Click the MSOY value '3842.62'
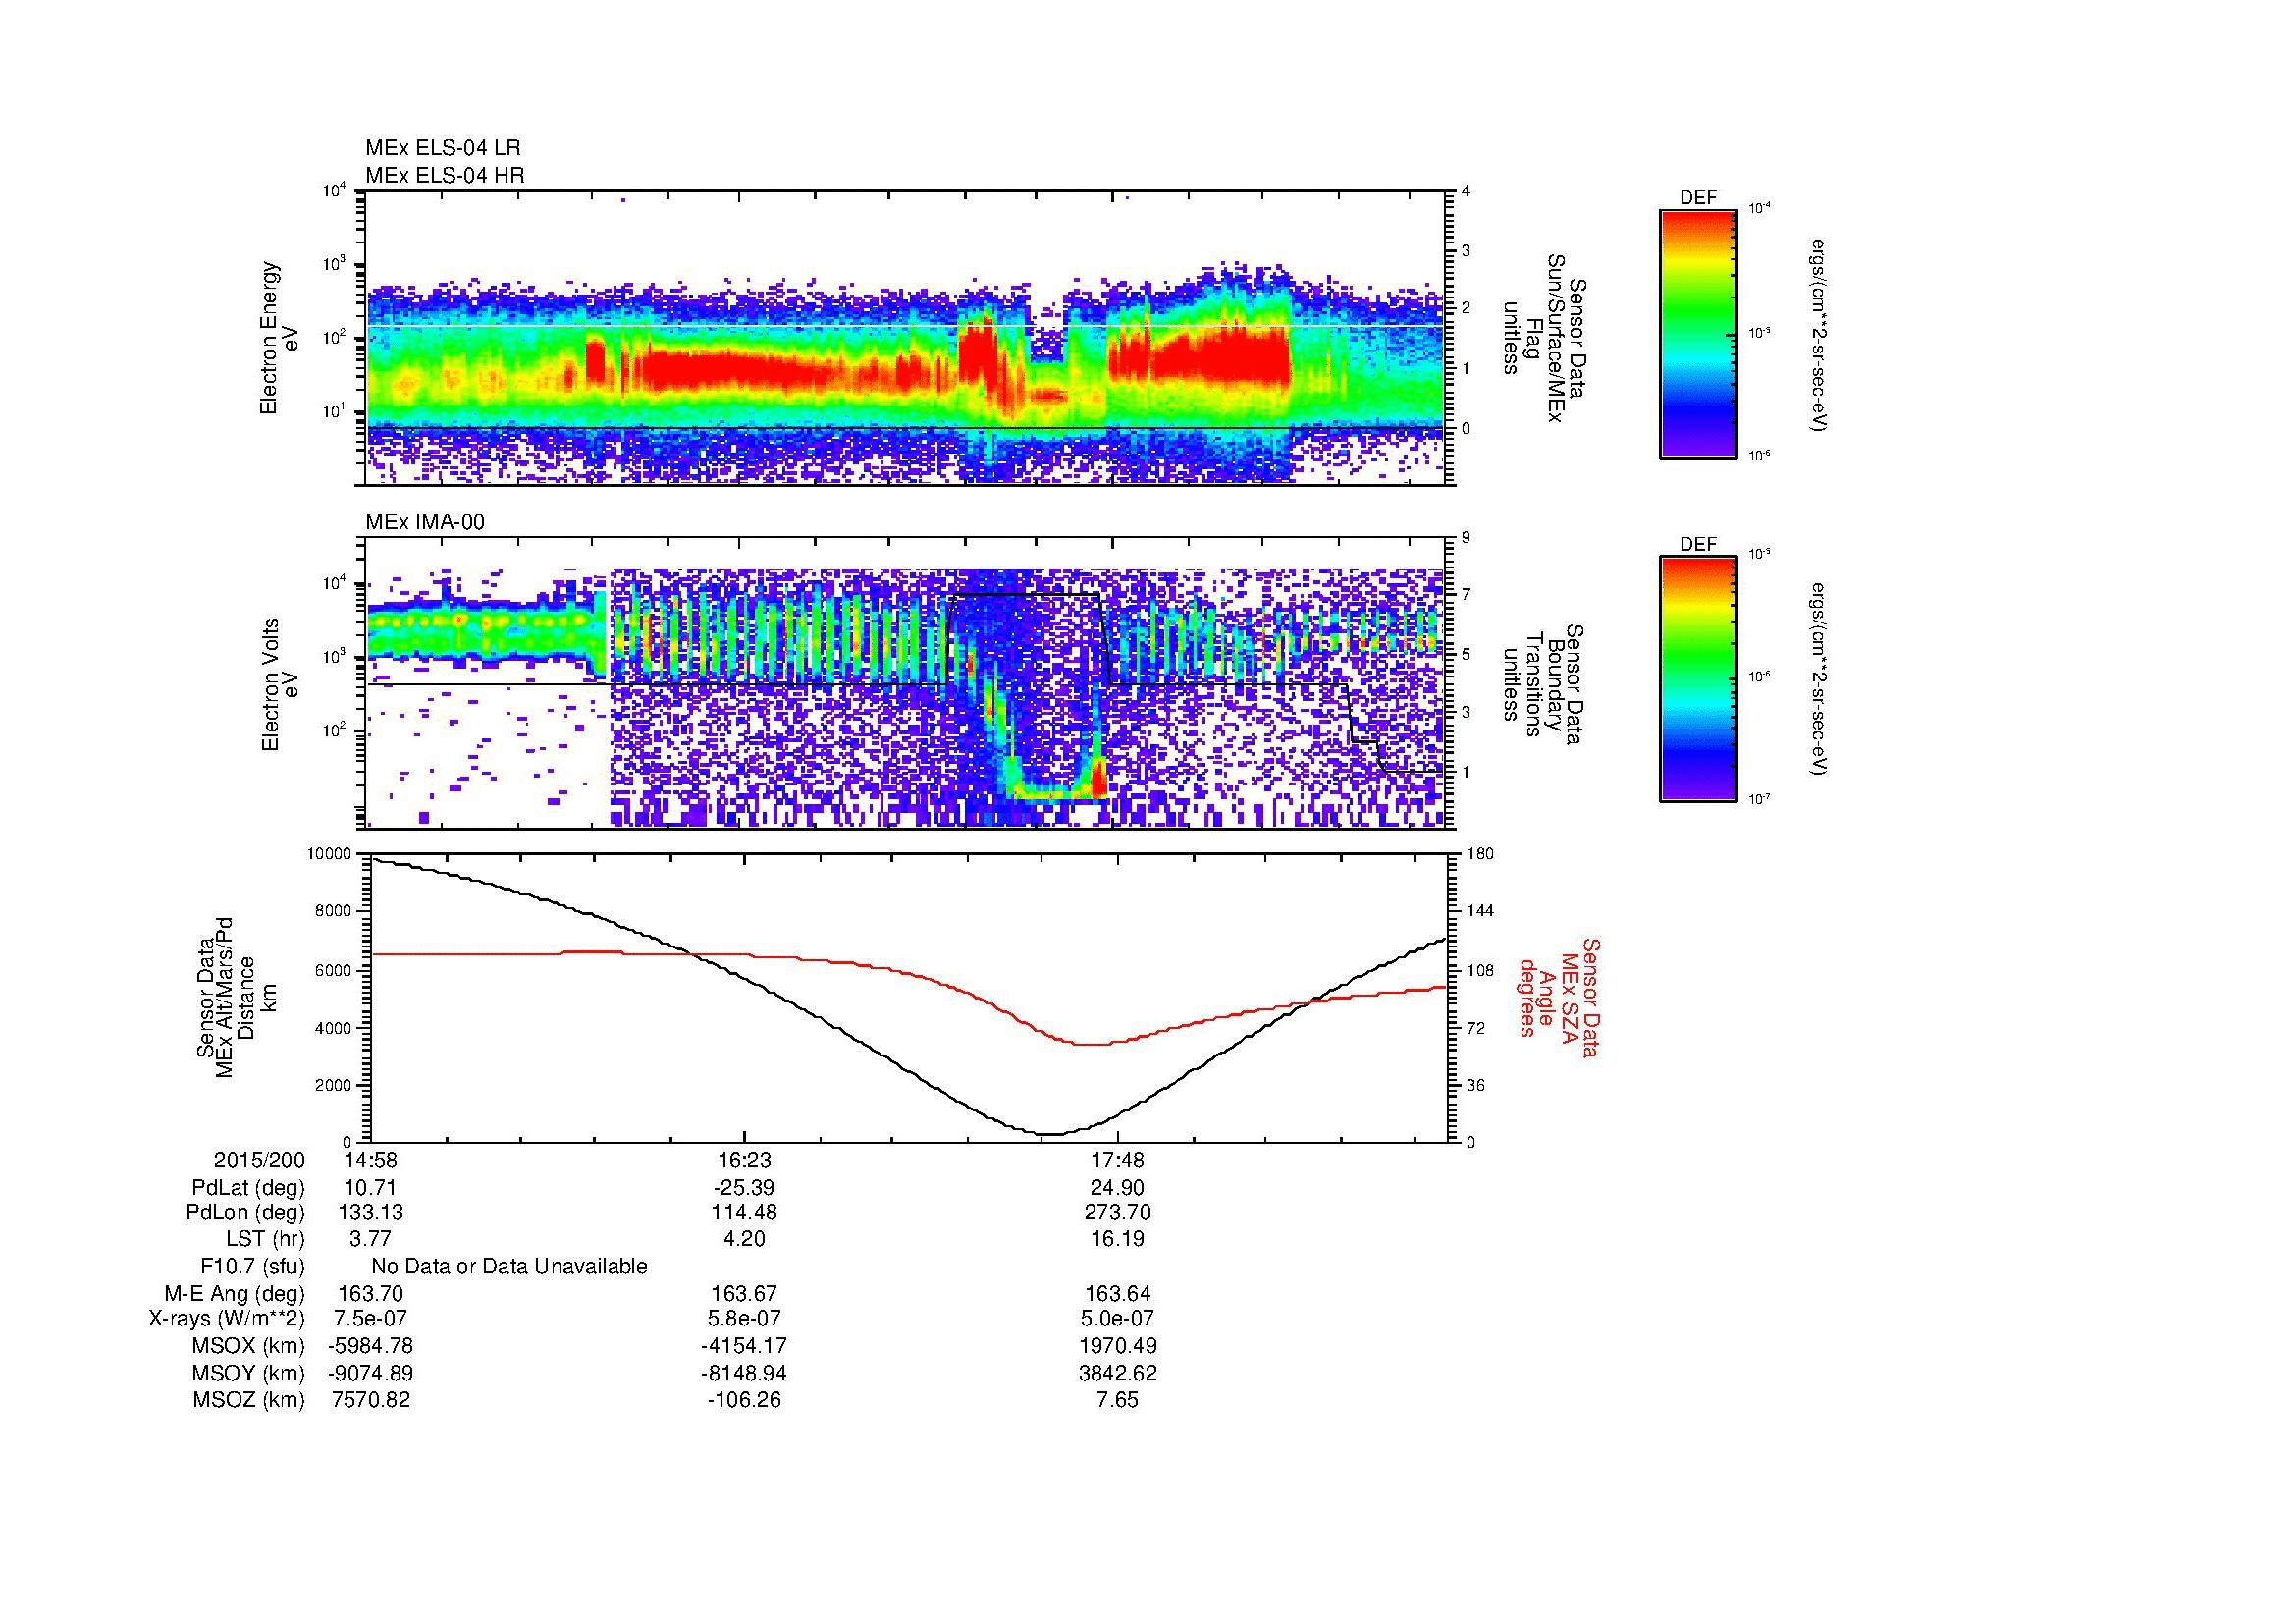This screenshot has width=2296, height=1623. pyautogui.click(x=1118, y=1373)
